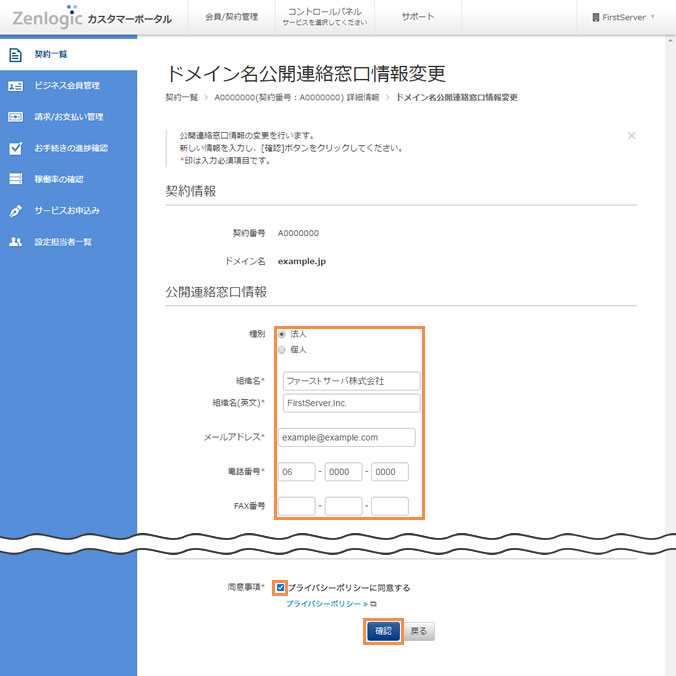Select the 個人 radio button

pos(282,350)
